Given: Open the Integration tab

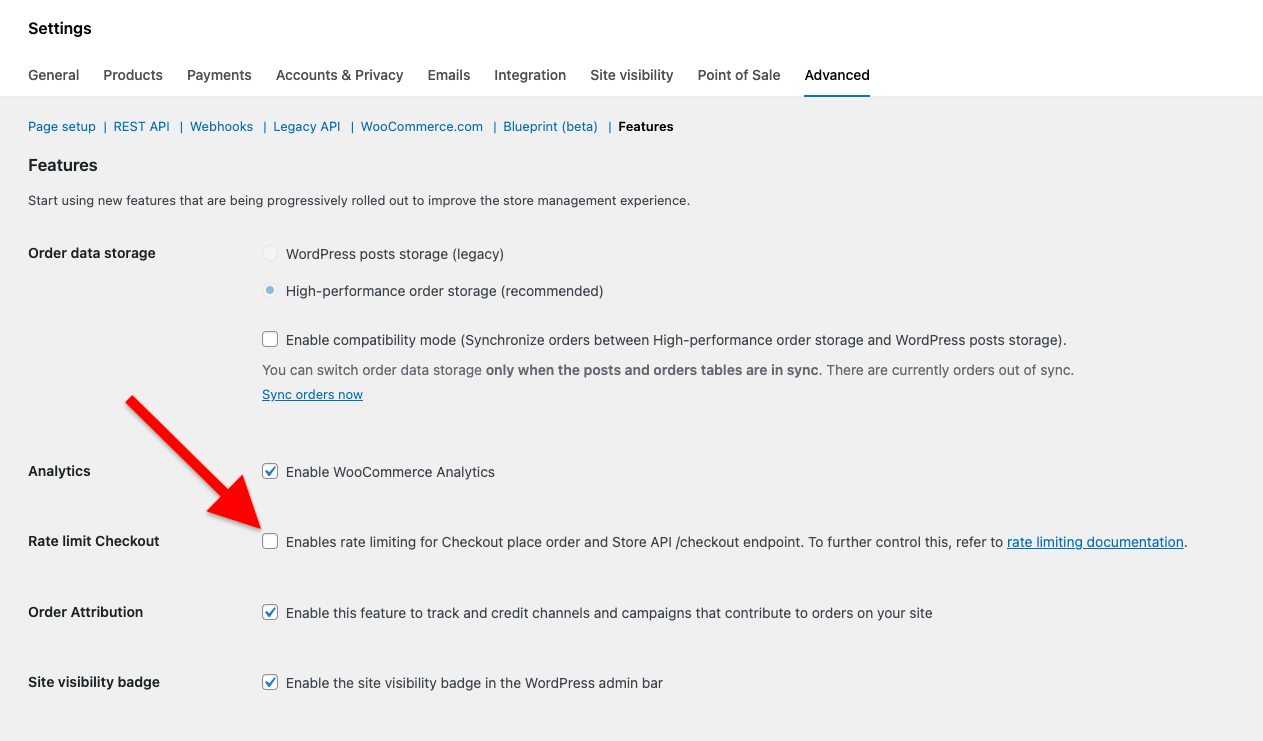Looking at the screenshot, I should (x=530, y=75).
